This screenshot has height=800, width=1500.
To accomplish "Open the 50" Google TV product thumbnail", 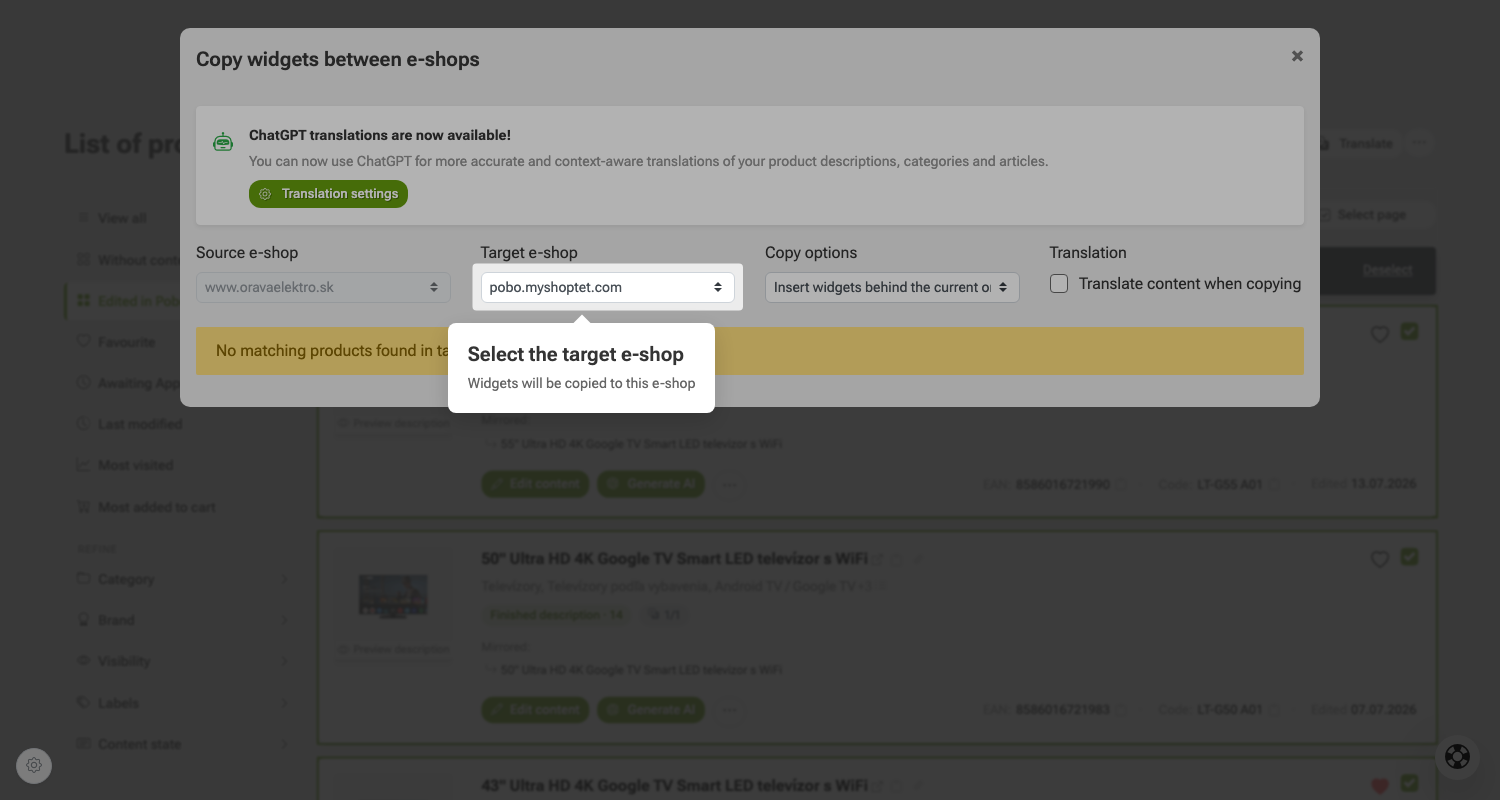I will coord(393,596).
